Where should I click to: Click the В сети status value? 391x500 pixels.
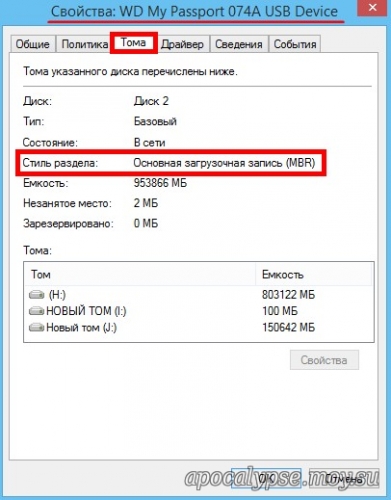[150, 143]
